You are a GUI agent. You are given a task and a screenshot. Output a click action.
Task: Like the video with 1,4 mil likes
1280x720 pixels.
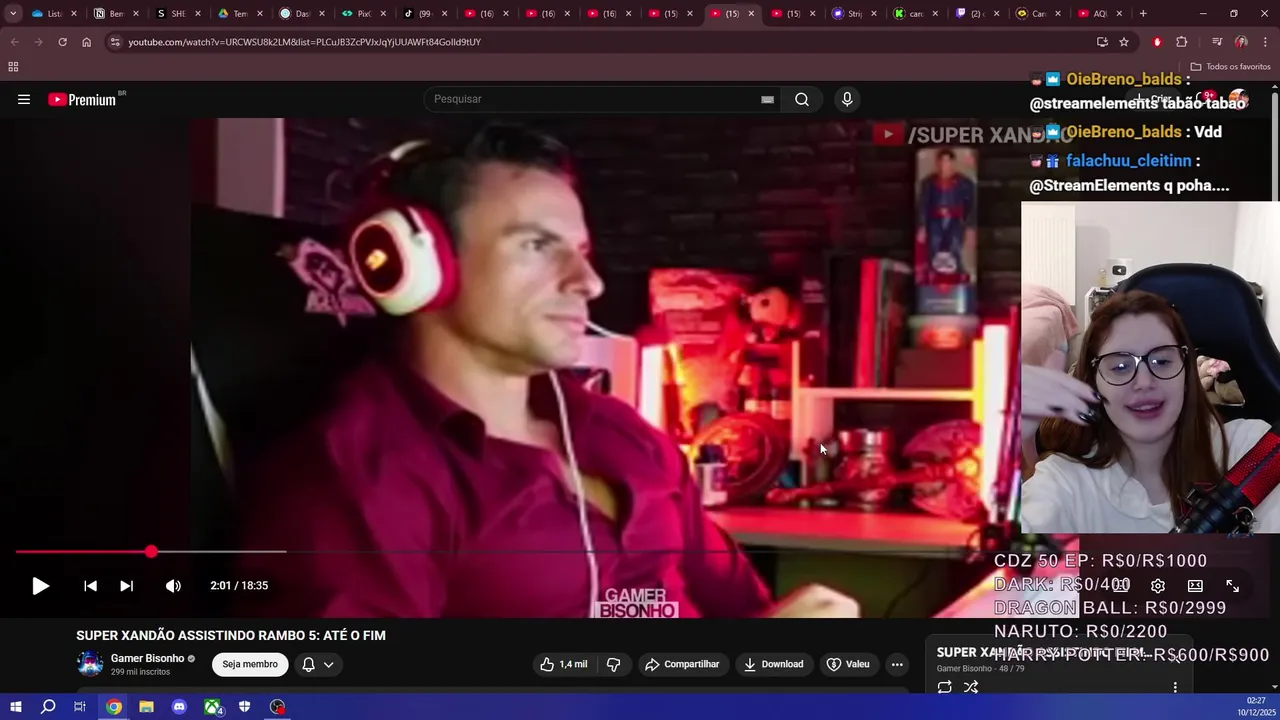coord(563,664)
